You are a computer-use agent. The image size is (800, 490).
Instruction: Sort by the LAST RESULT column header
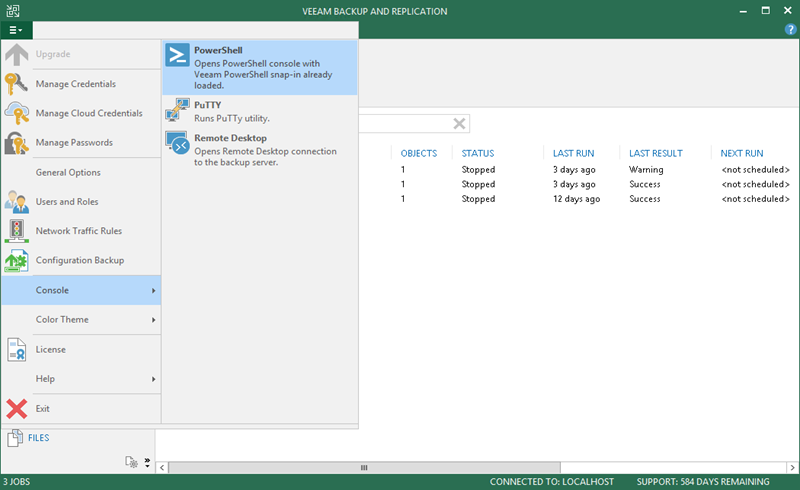click(656, 153)
